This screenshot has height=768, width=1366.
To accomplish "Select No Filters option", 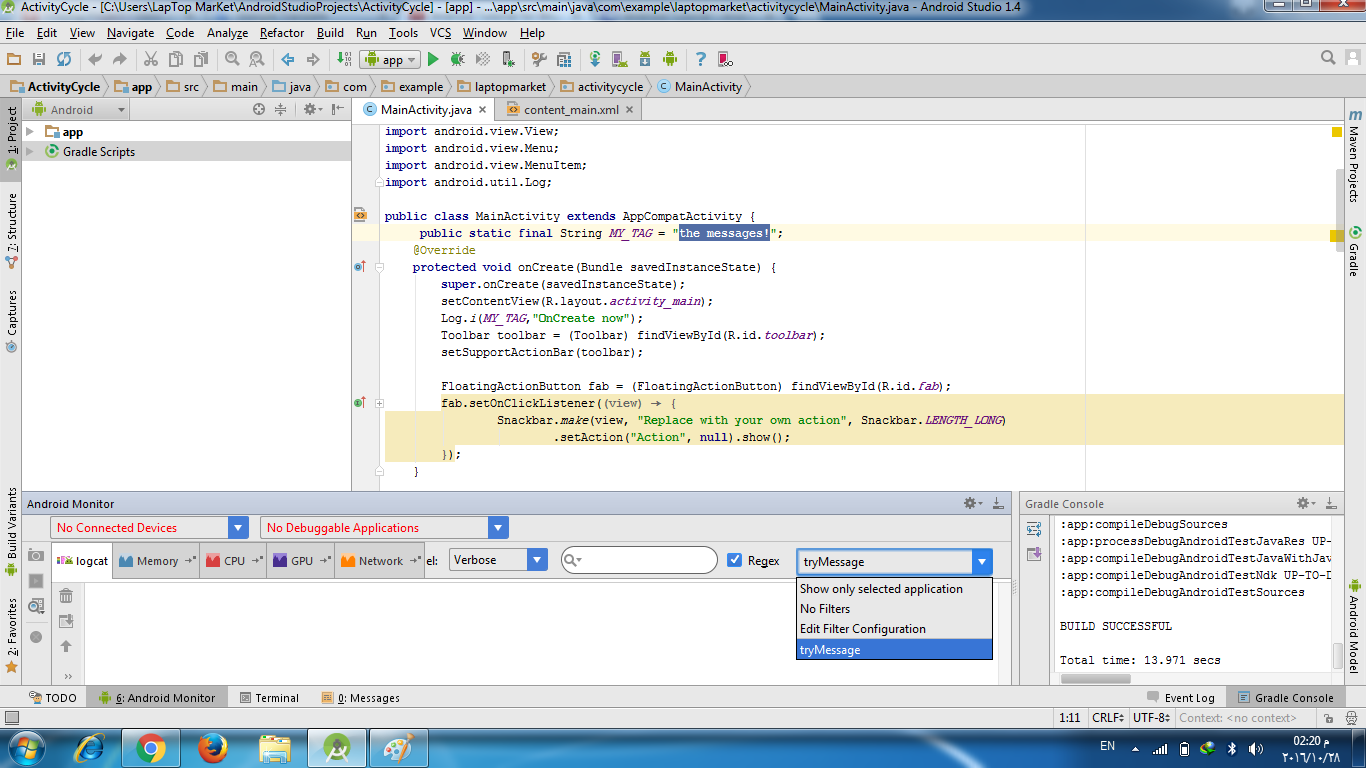I will 894,609.
